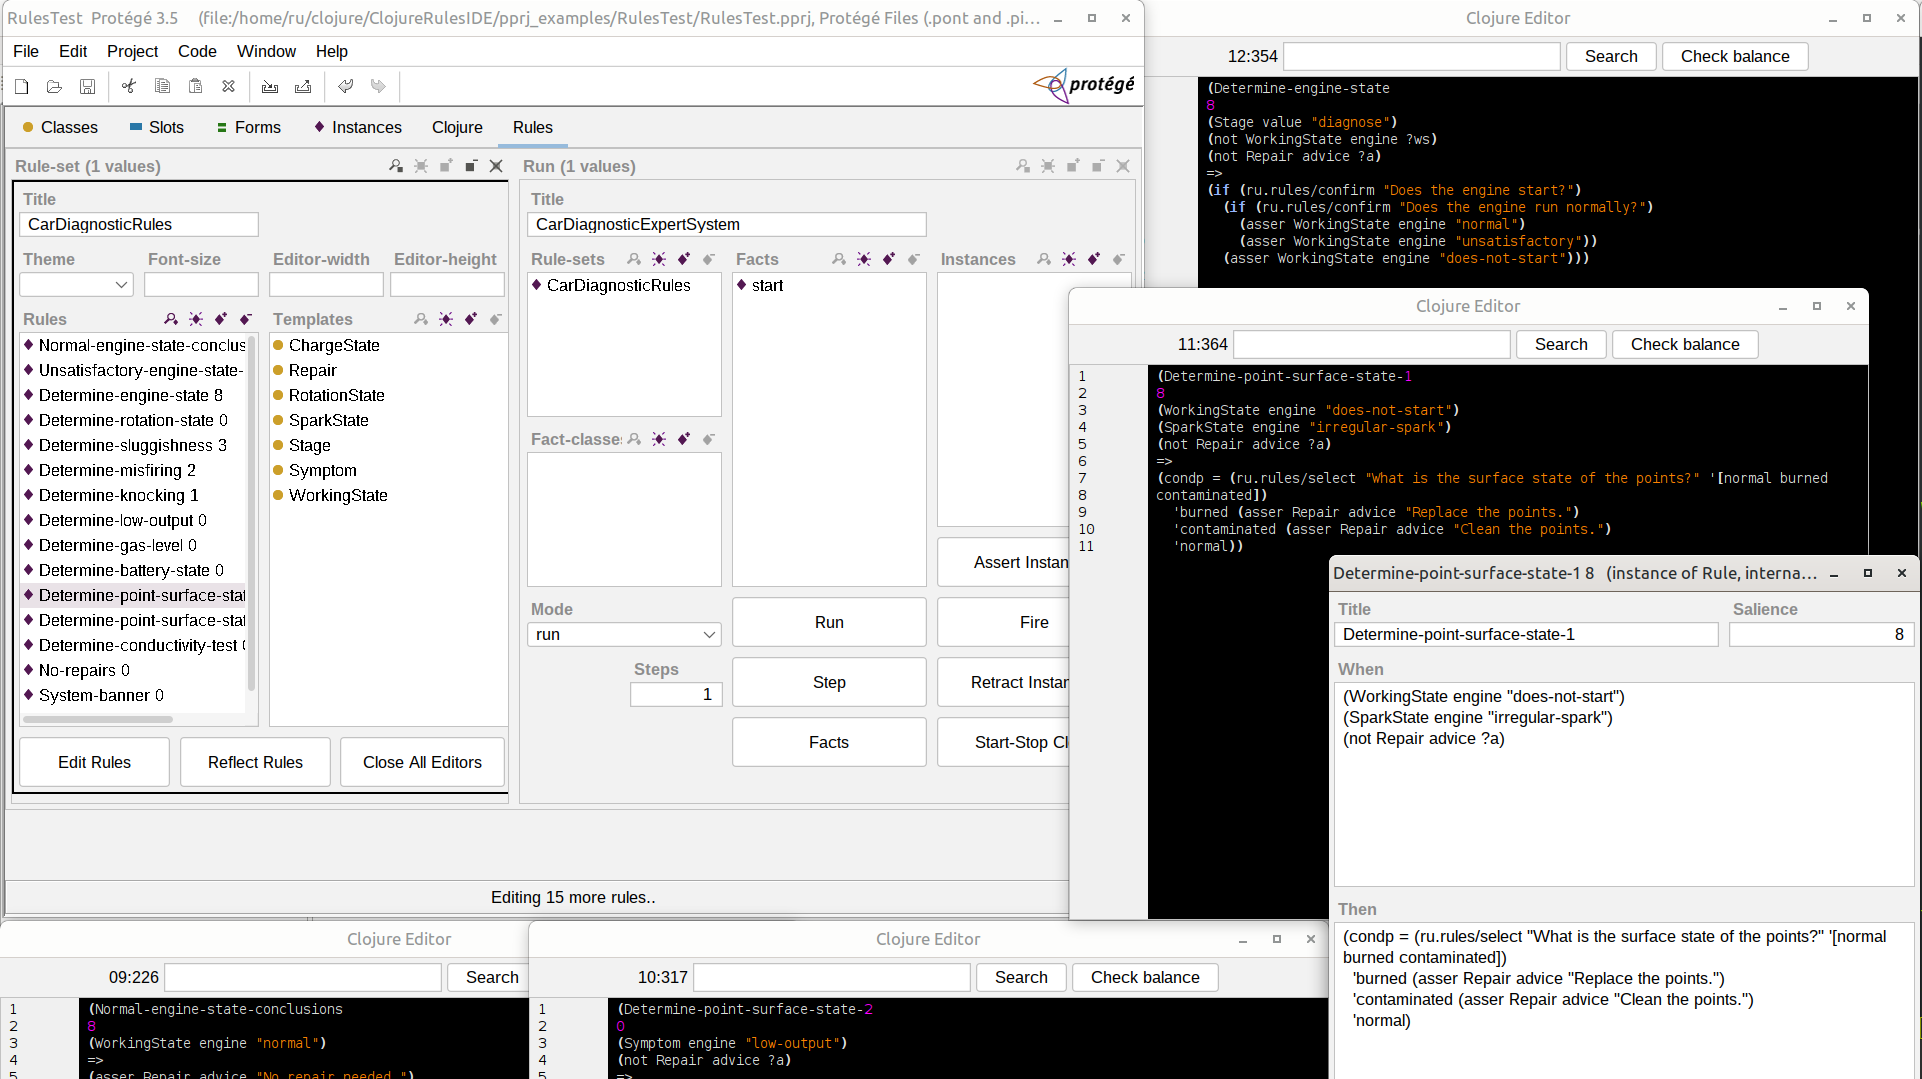The width and height of the screenshot is (1922, 1079).
Task: Click the create instance icon beside Rules
Action: [x=196, y=319]
